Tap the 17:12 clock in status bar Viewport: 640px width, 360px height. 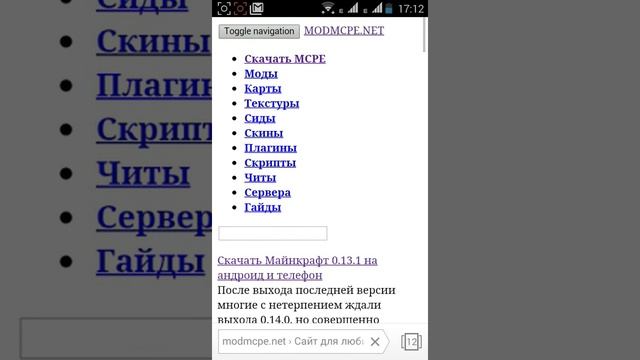pyautogui.click(x=411, y=9)
